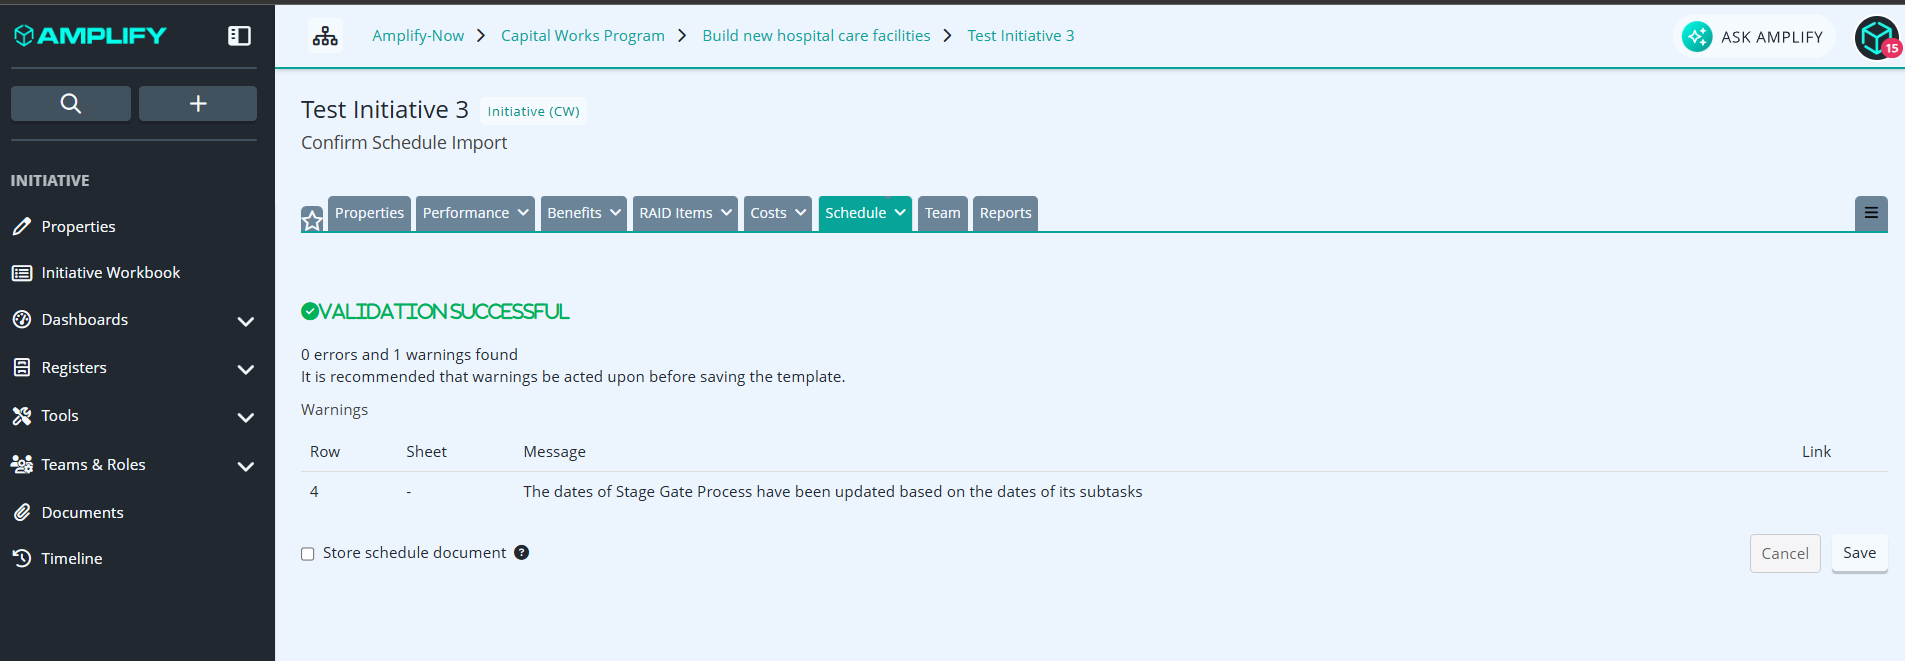Click the favorite star icon beside tabs

312,219
